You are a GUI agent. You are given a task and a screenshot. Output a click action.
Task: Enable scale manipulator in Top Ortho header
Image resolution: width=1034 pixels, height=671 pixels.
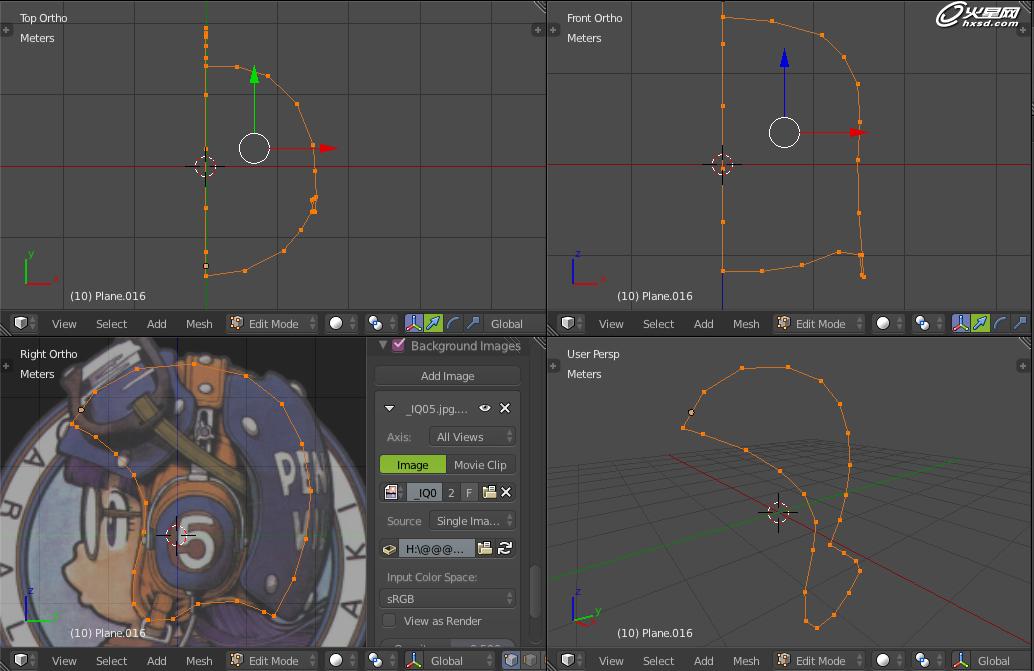click(472, 323)
